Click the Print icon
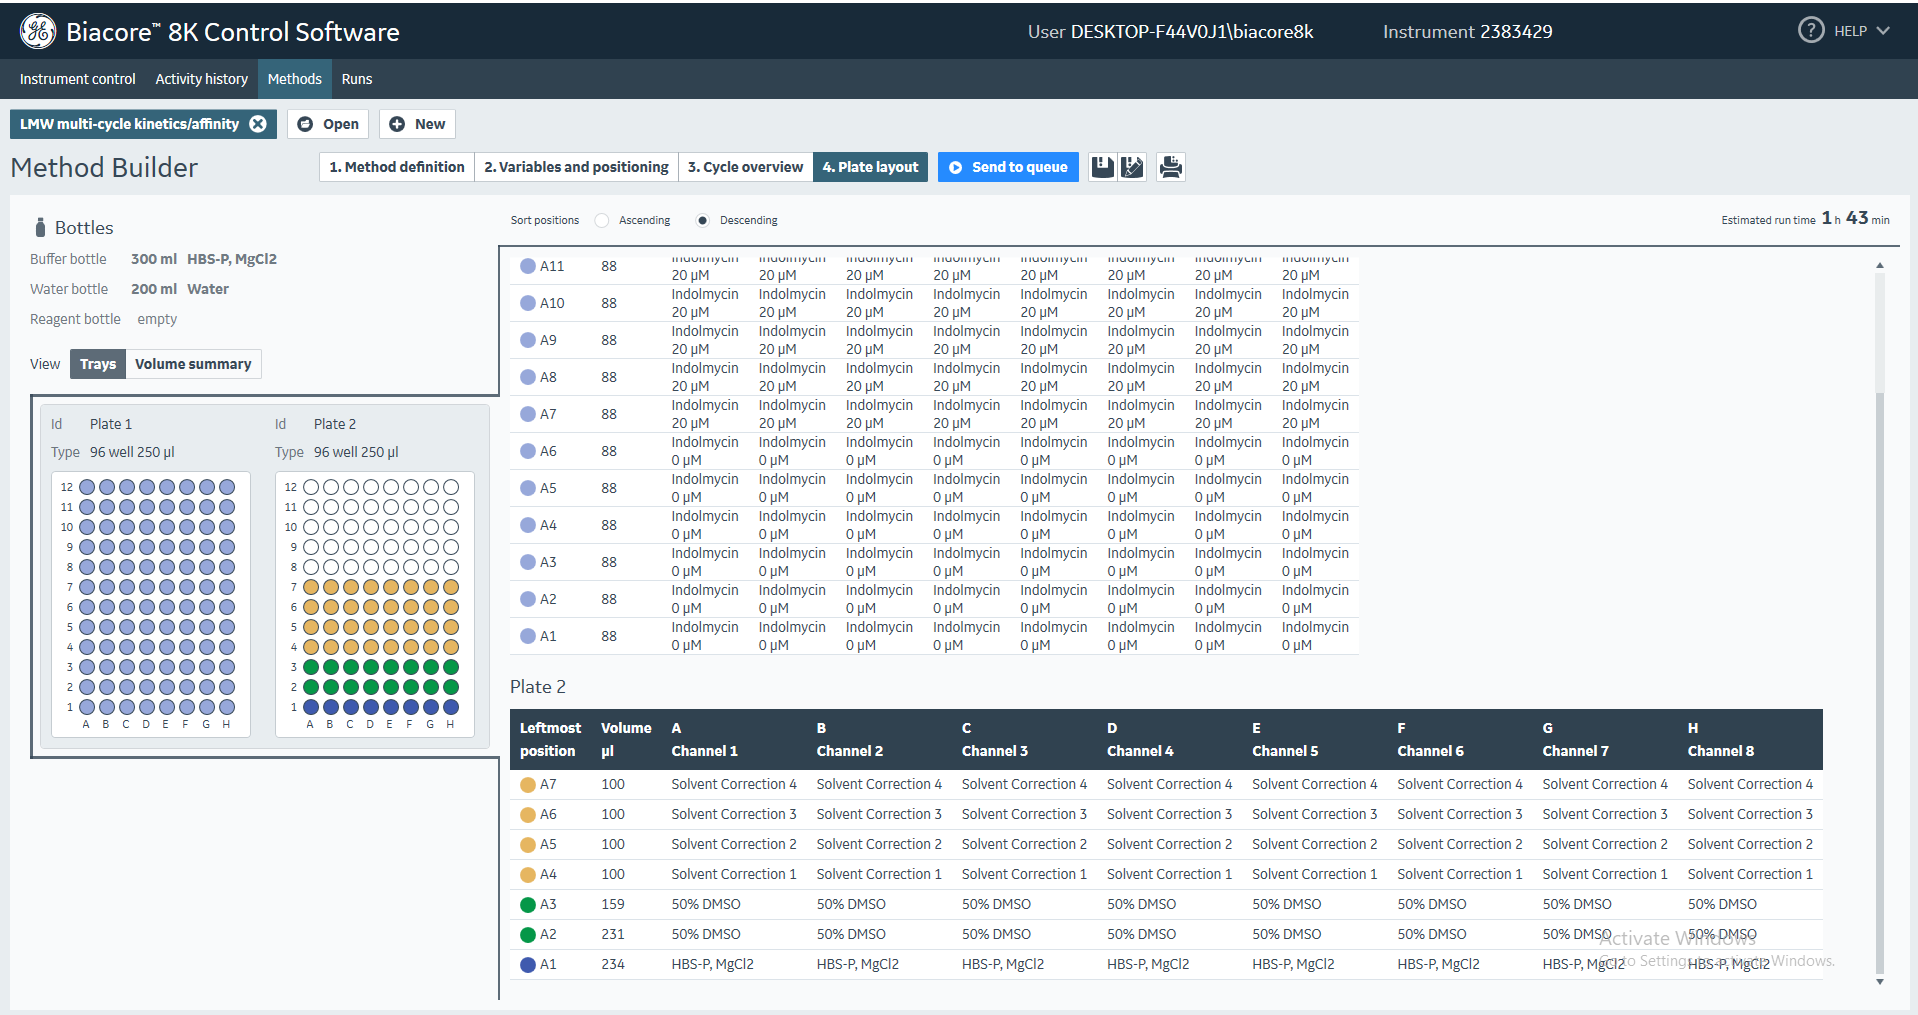 [1170, 167]
